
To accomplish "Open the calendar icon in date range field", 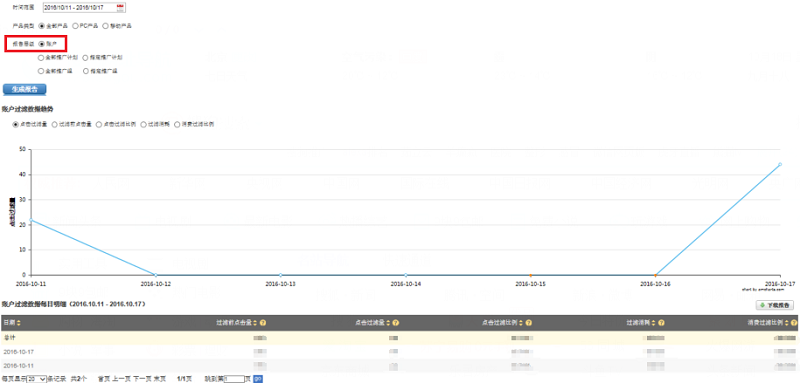I will 120,7.
